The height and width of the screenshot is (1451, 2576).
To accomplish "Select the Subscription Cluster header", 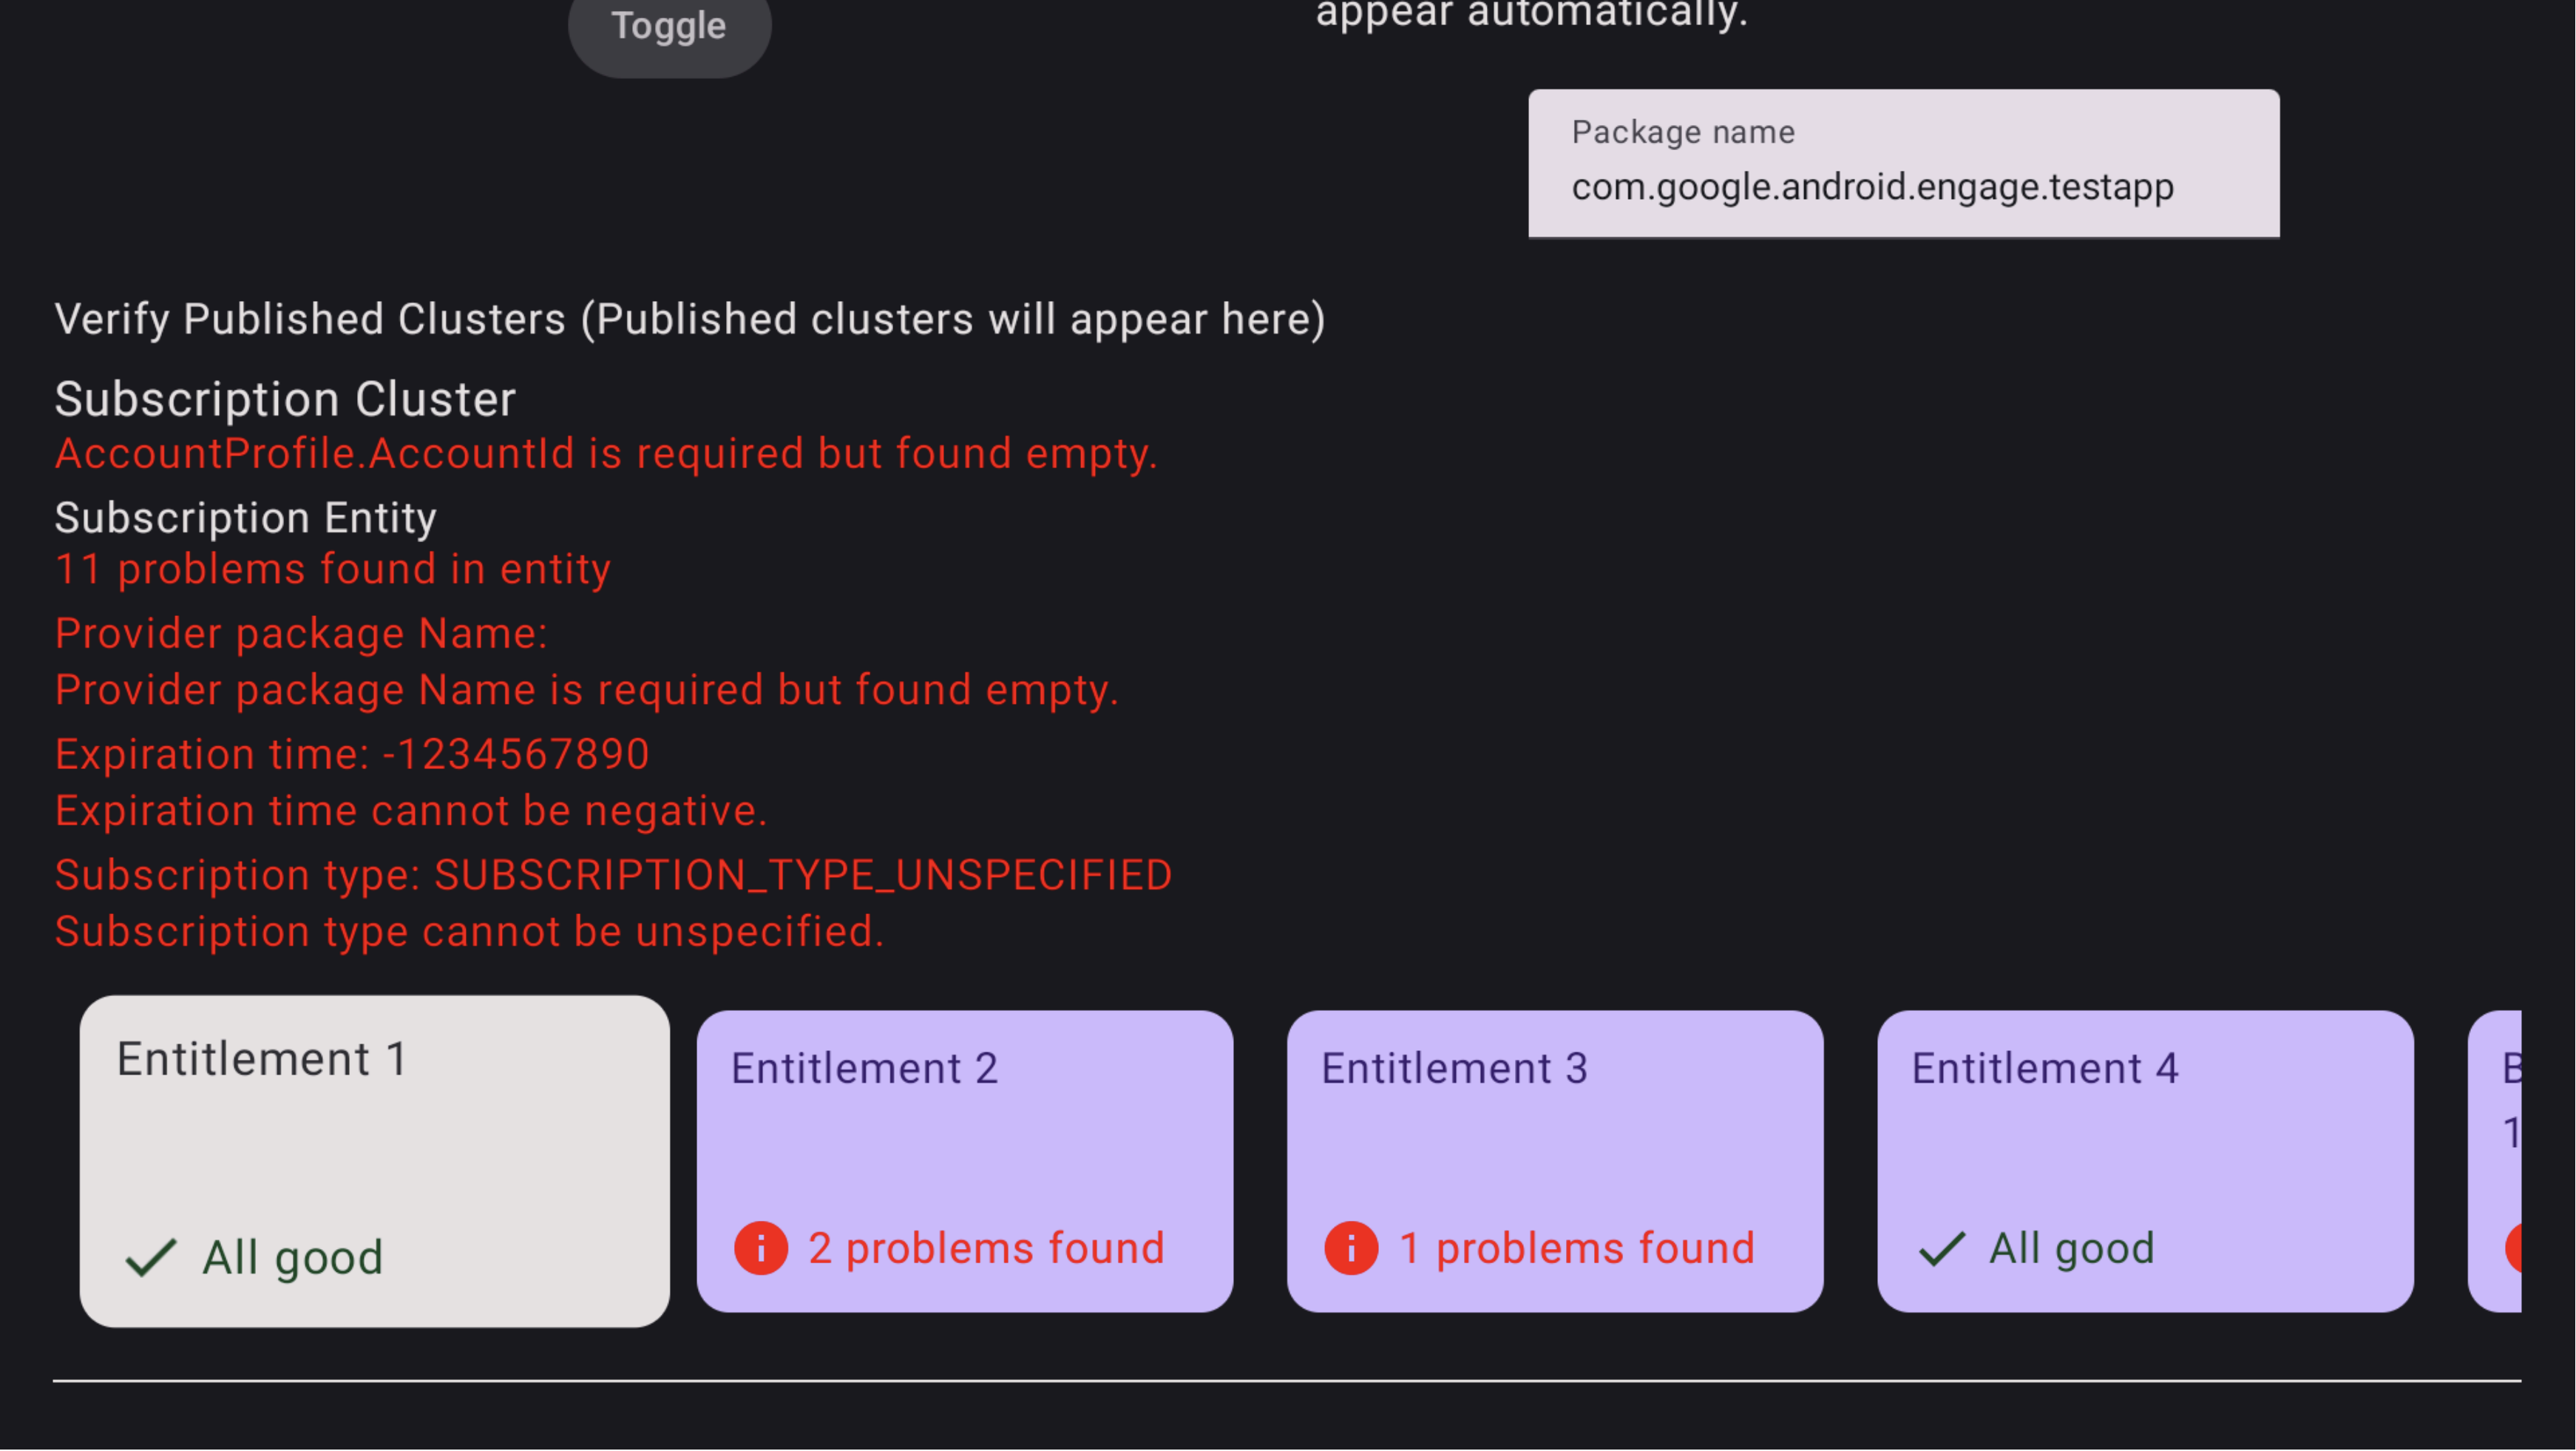I will (x=285, y=398).
